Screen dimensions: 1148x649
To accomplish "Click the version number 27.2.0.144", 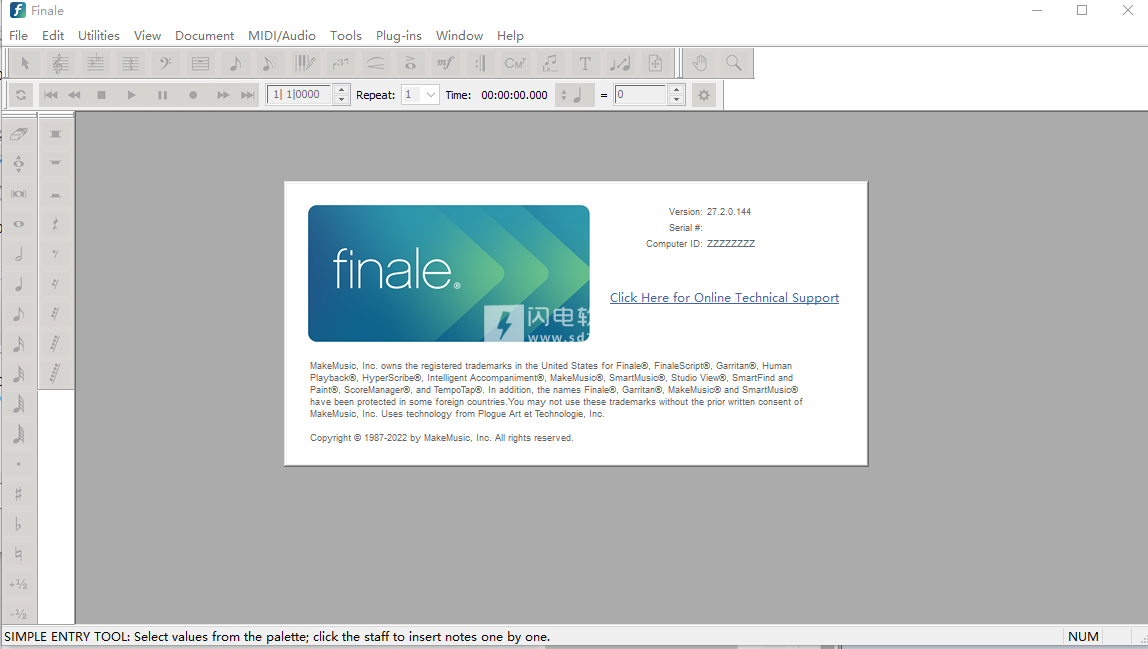I will [x=728, y=212].
